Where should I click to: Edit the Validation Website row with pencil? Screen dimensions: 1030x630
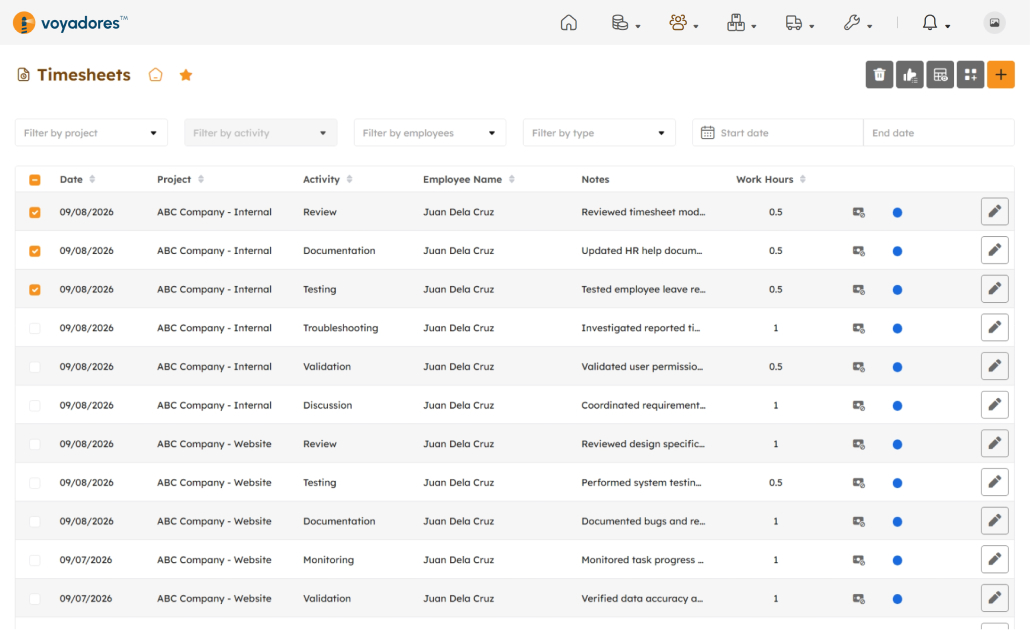(x=995, y=598)
